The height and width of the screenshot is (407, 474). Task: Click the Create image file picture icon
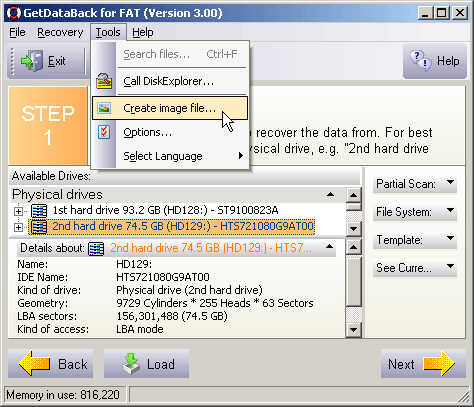[104, 108]
